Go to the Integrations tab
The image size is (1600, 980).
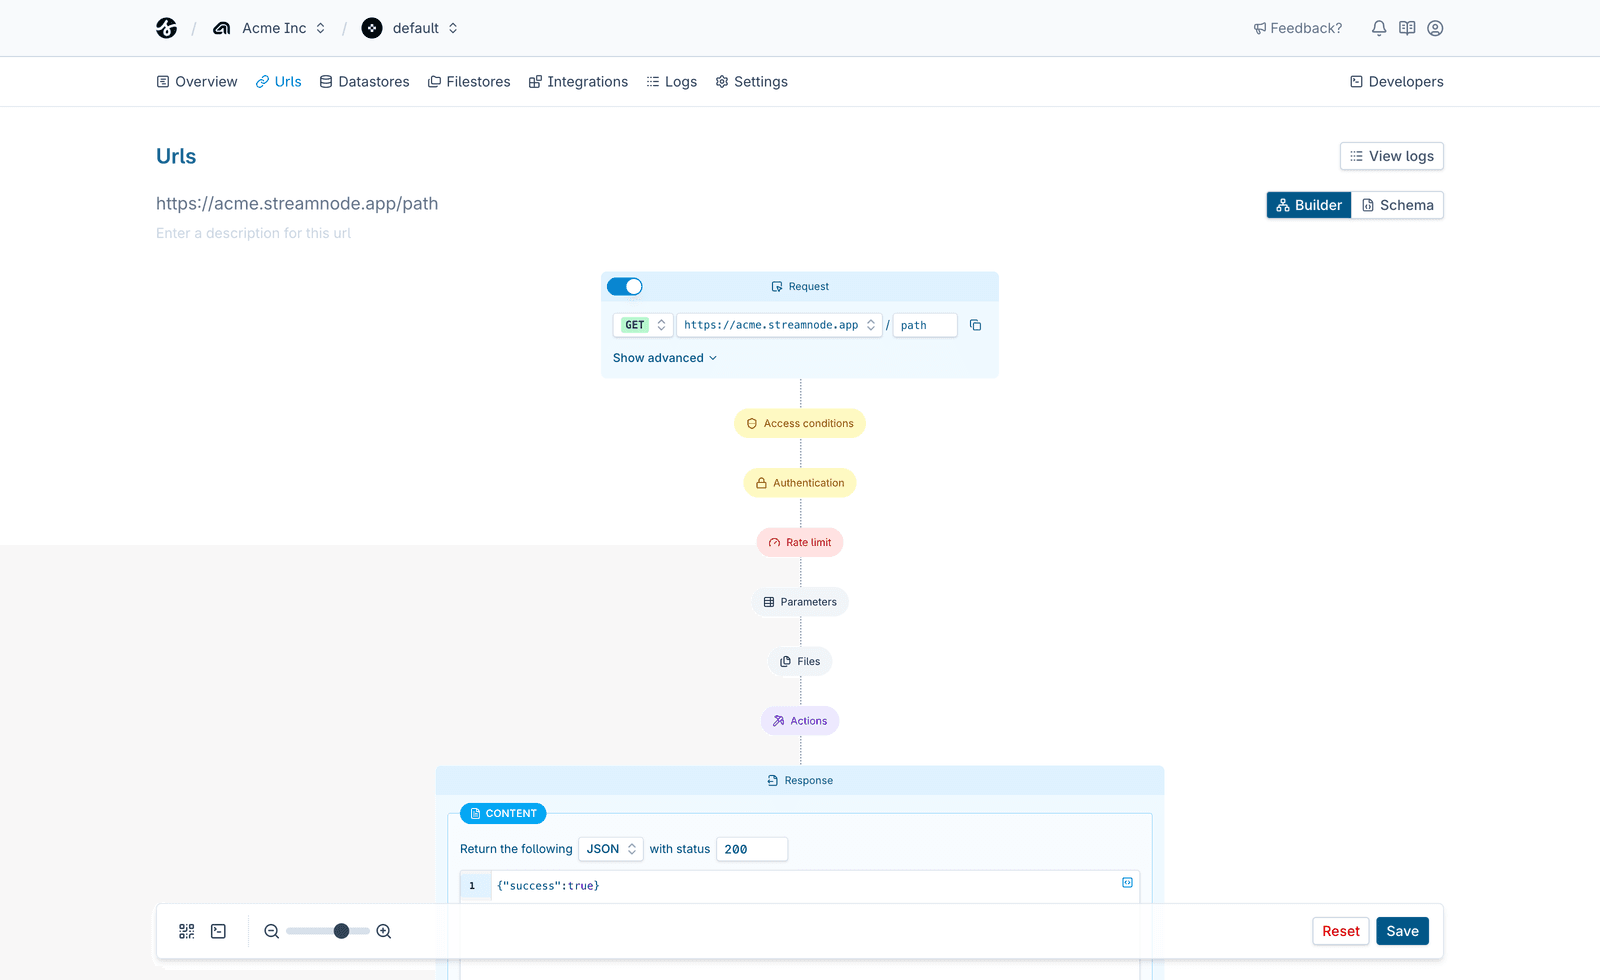578,82
